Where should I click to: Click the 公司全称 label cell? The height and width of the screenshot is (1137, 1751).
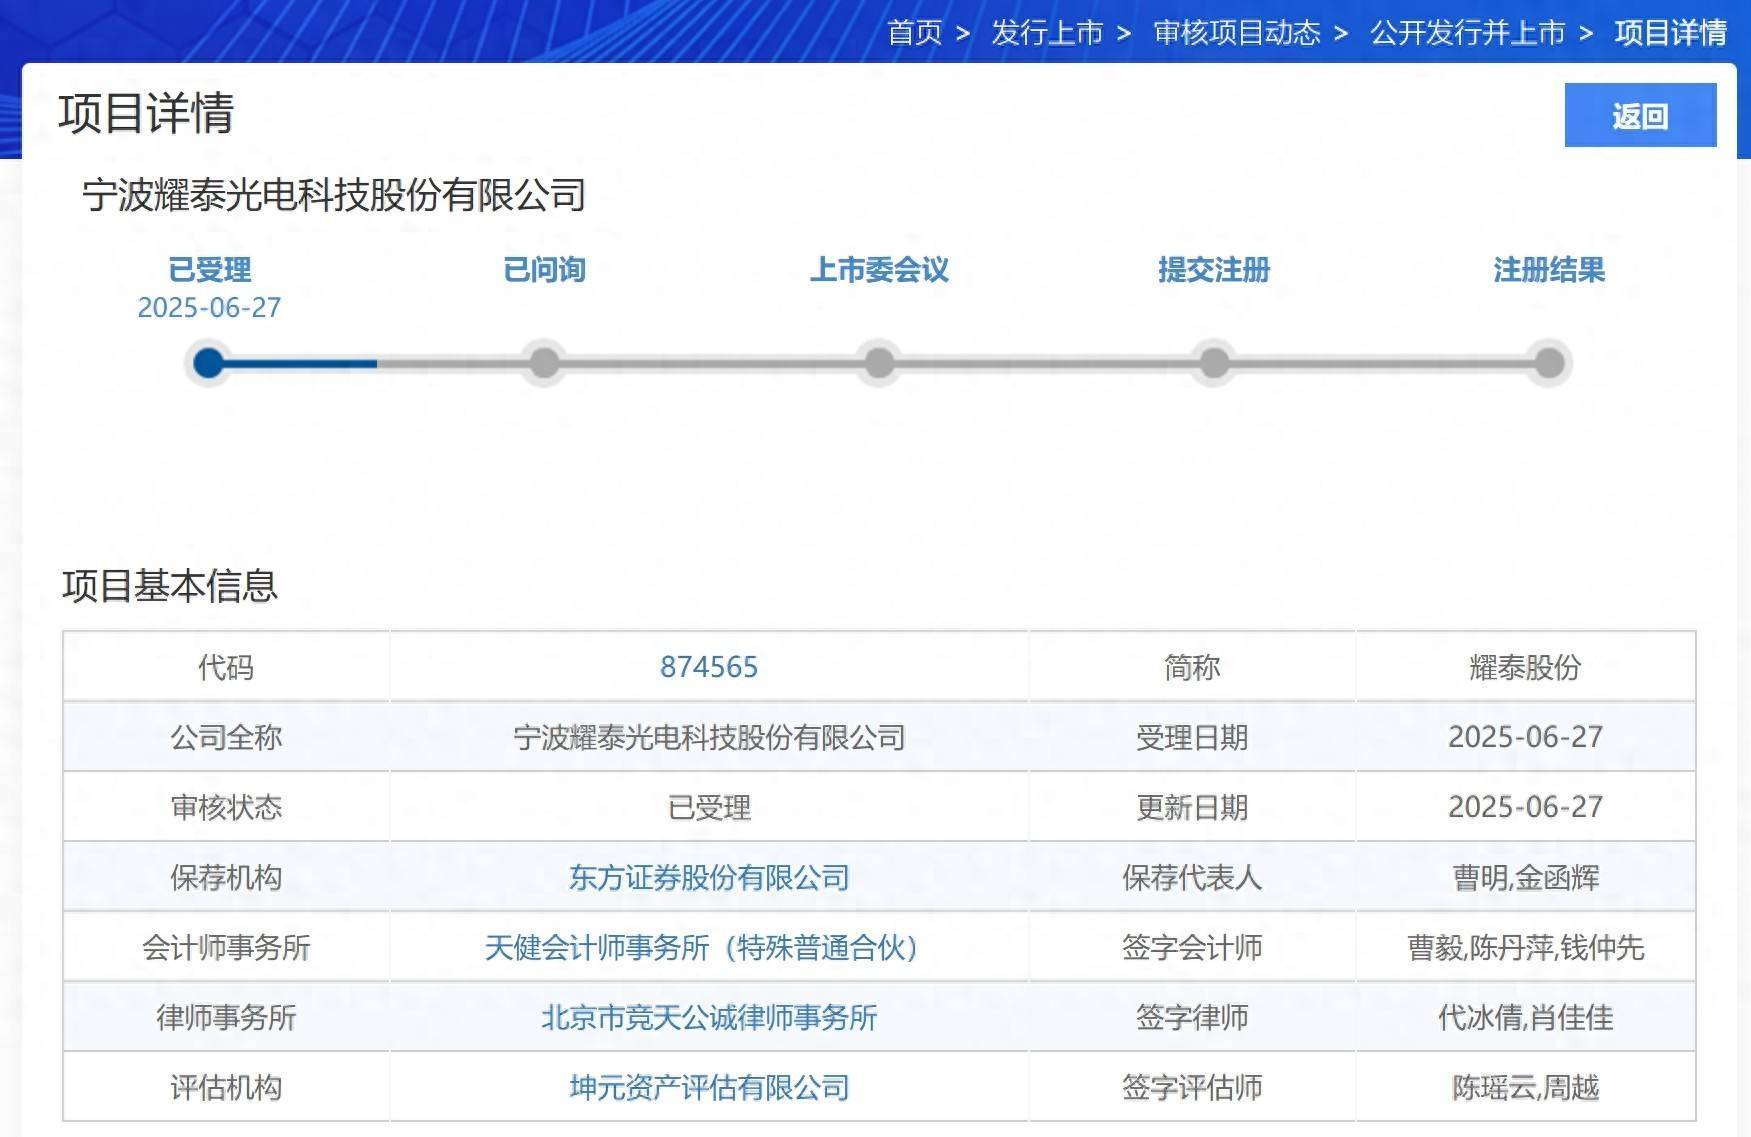(x=226, y=737)
